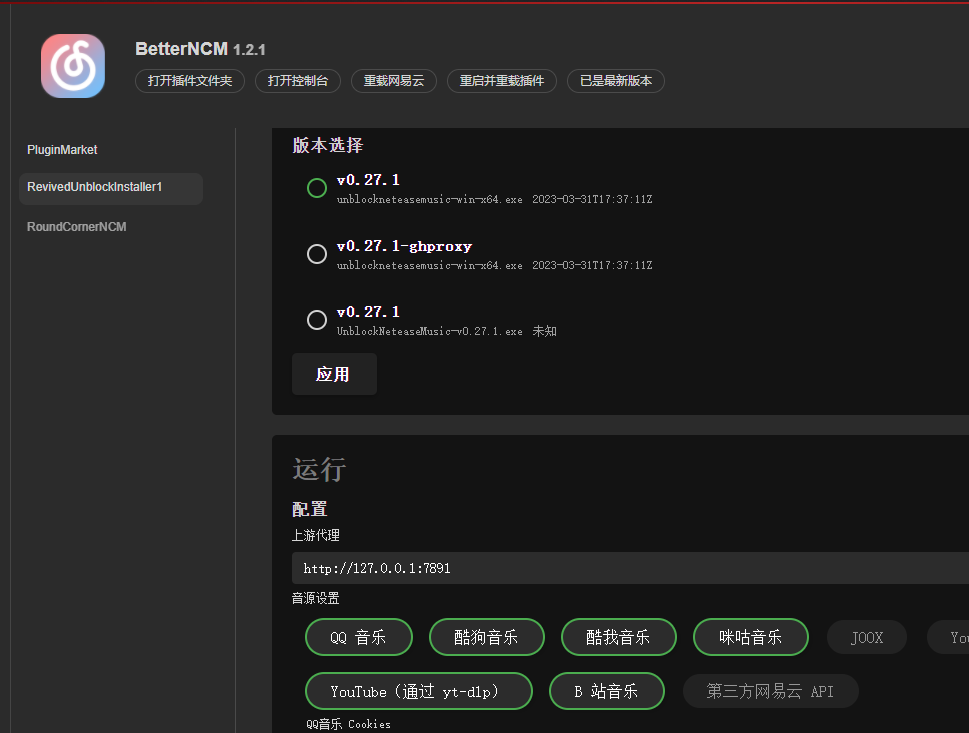Viewport: 969px width, 733px height.
Task: Click the BetterNCM app logo icon
Action: [x=72, y=65]
